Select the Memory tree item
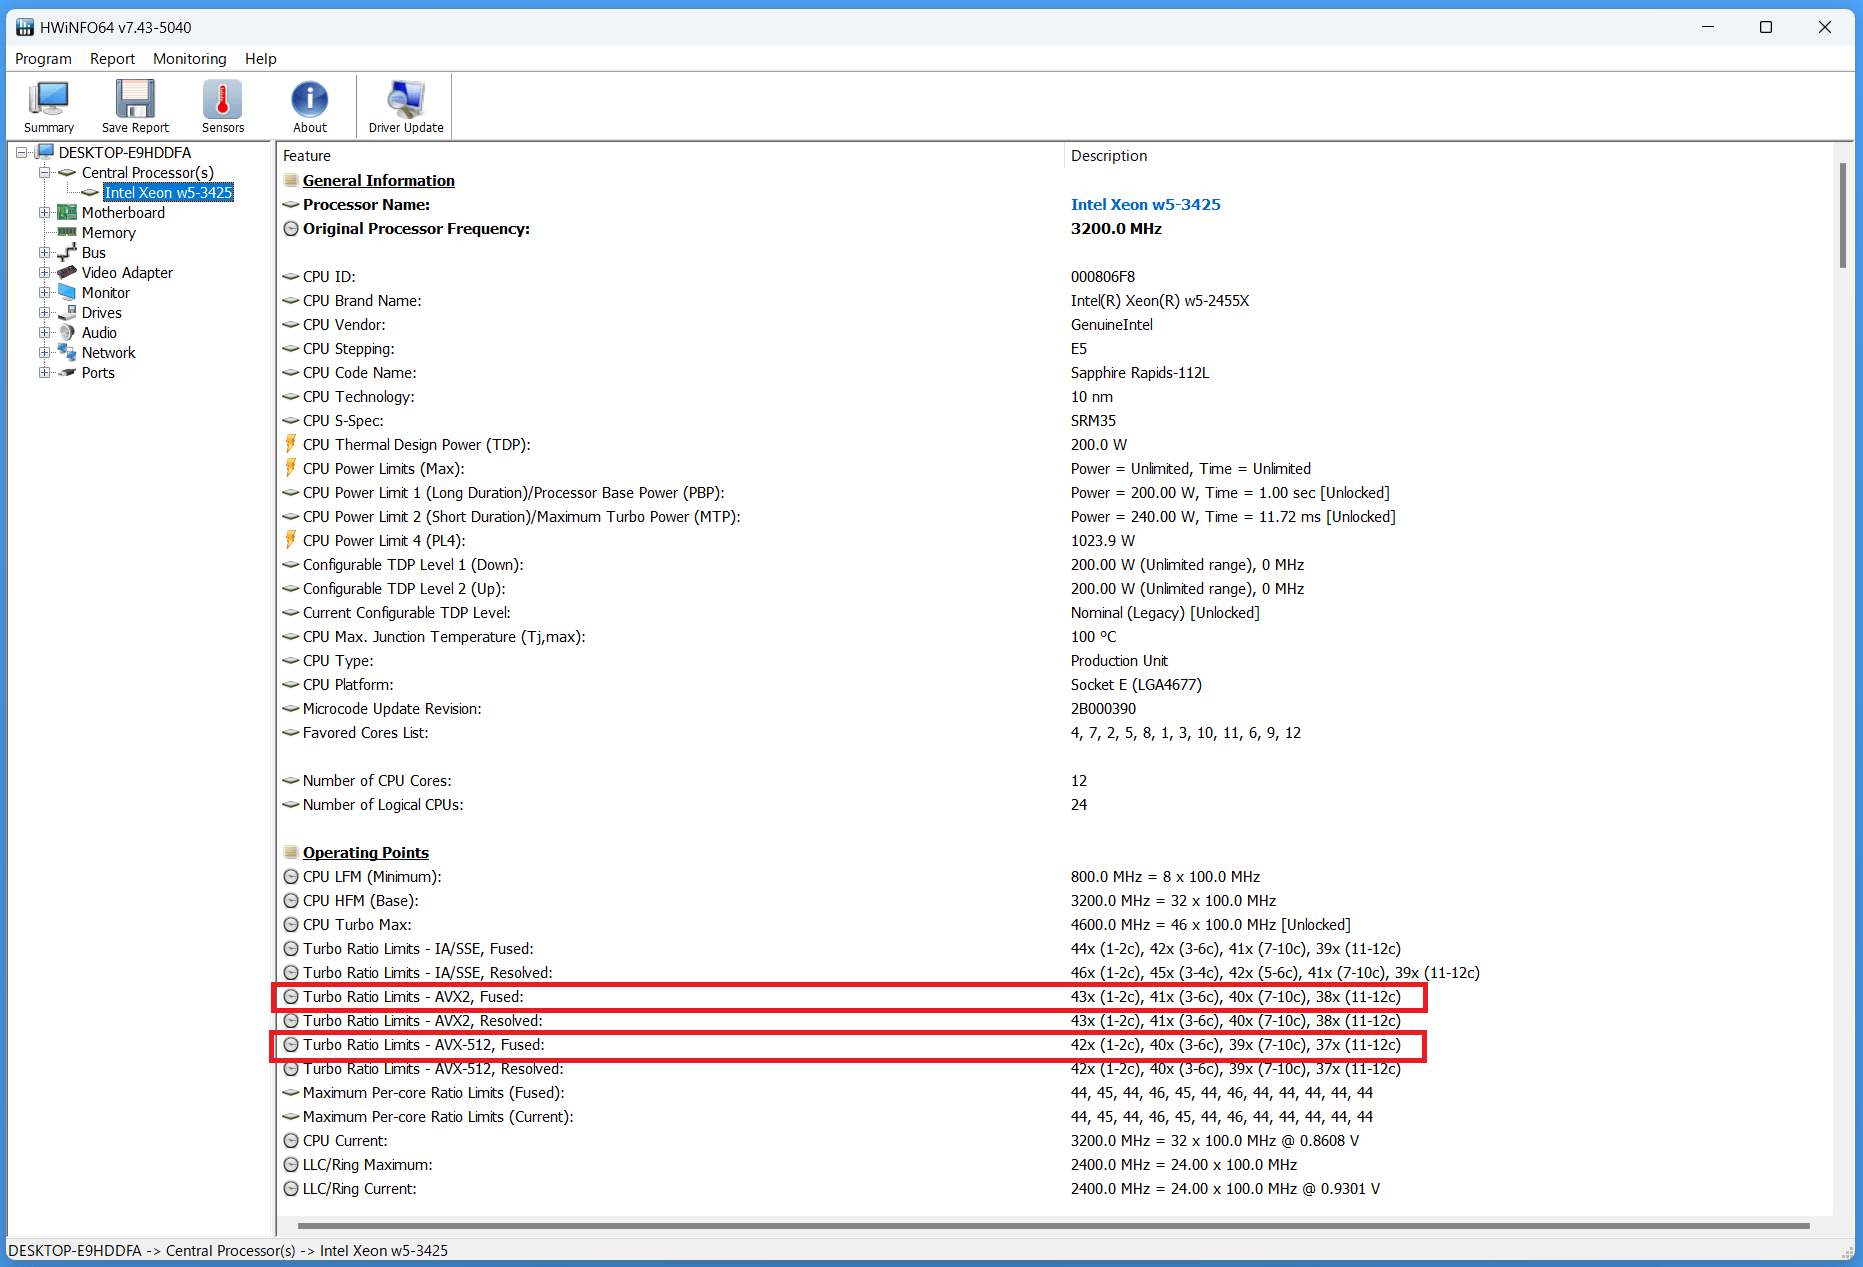 (x=108, y=232)
